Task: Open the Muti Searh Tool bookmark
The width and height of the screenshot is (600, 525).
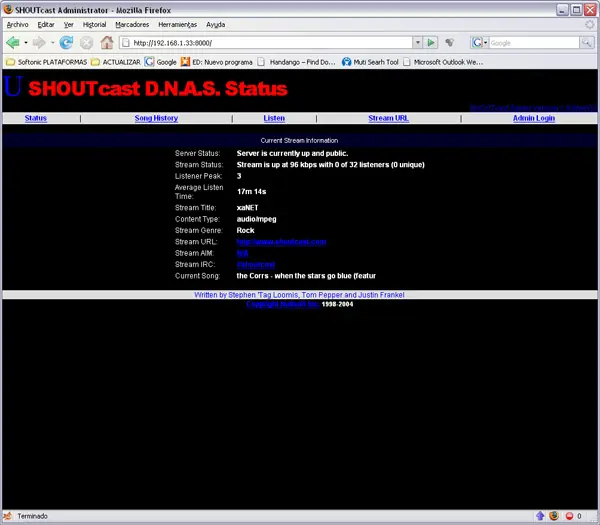Action: (x=370, y=62)
